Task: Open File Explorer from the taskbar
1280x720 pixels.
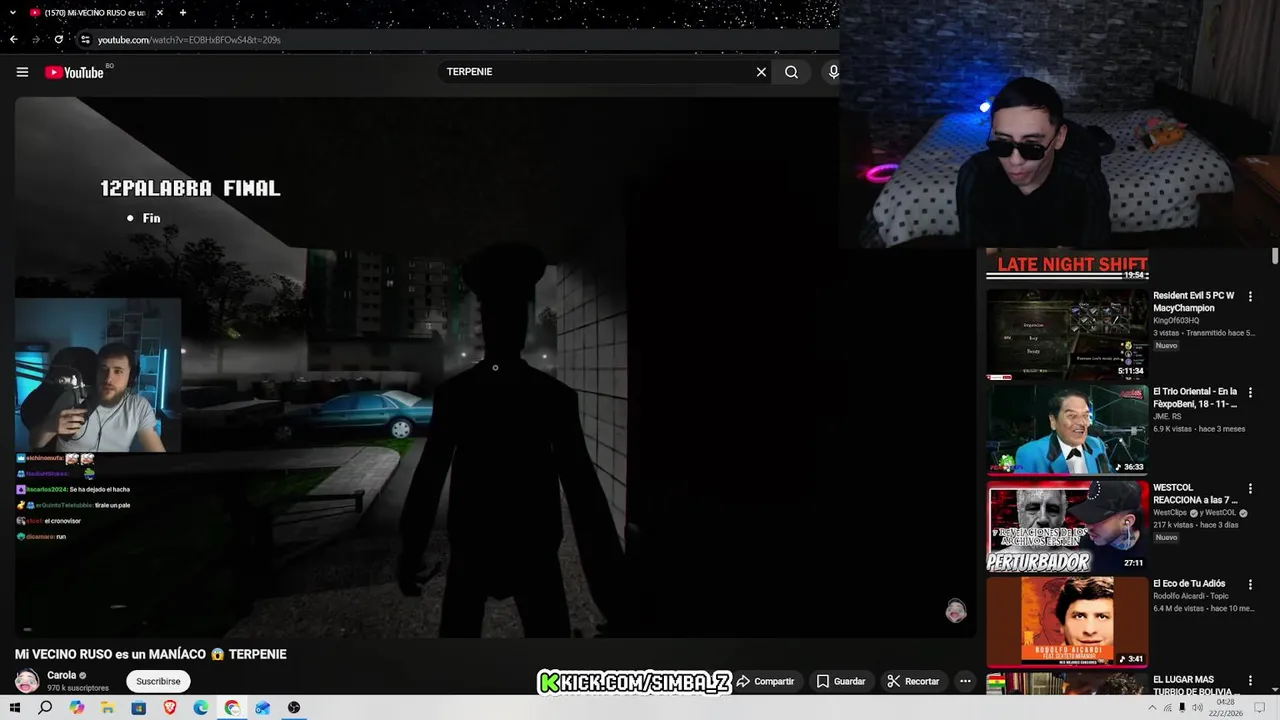Action: 107,708
